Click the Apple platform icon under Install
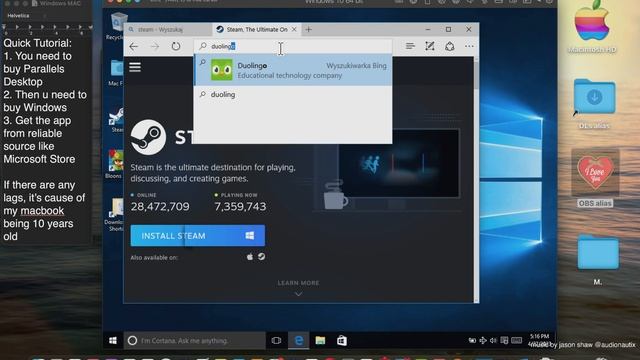Viewport: 640px width, 360px height. coord(250,257)
